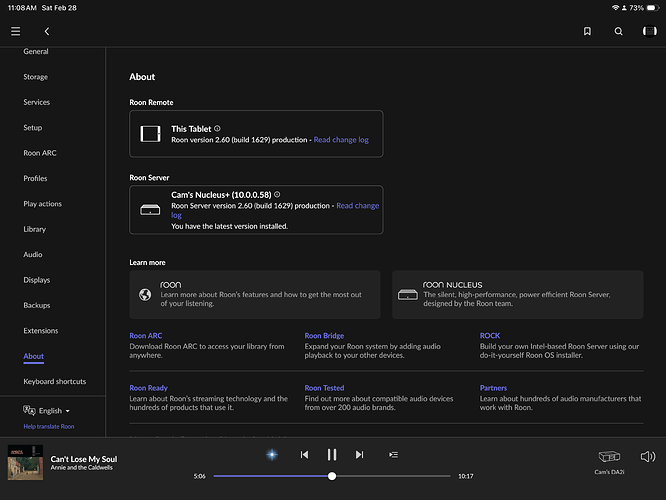This screenshot has height=500, width=666.
Task: Skip to the next track
Action: point(359,454)
